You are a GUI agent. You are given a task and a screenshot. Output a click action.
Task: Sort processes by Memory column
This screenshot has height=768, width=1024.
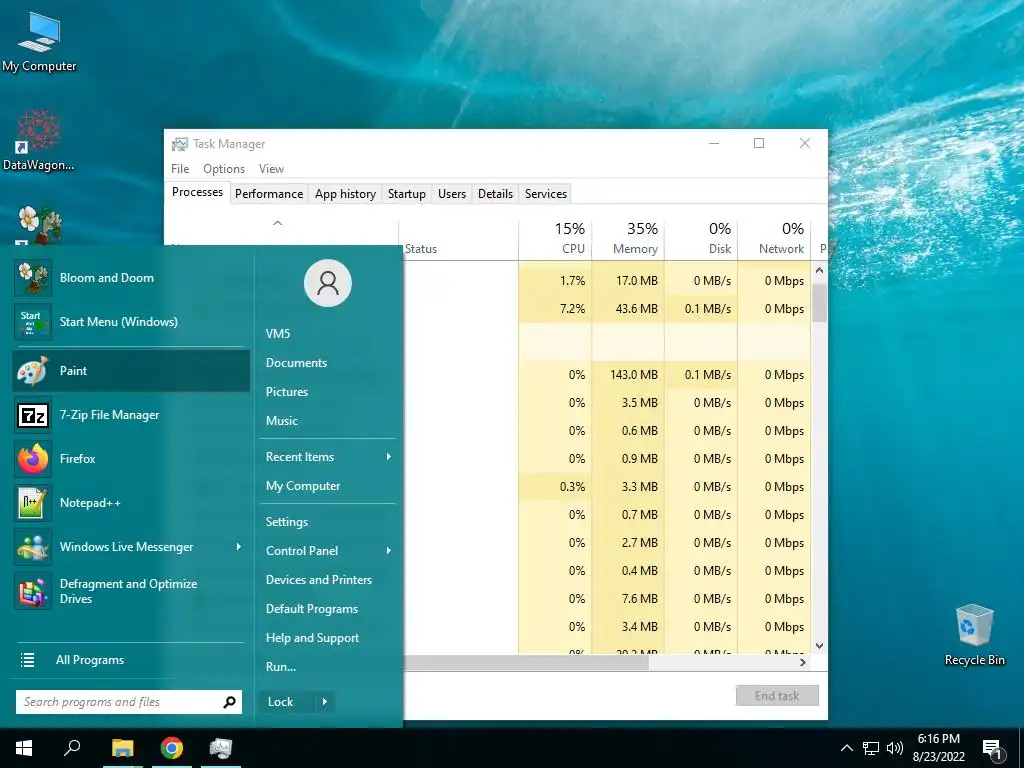pos(628,239)
